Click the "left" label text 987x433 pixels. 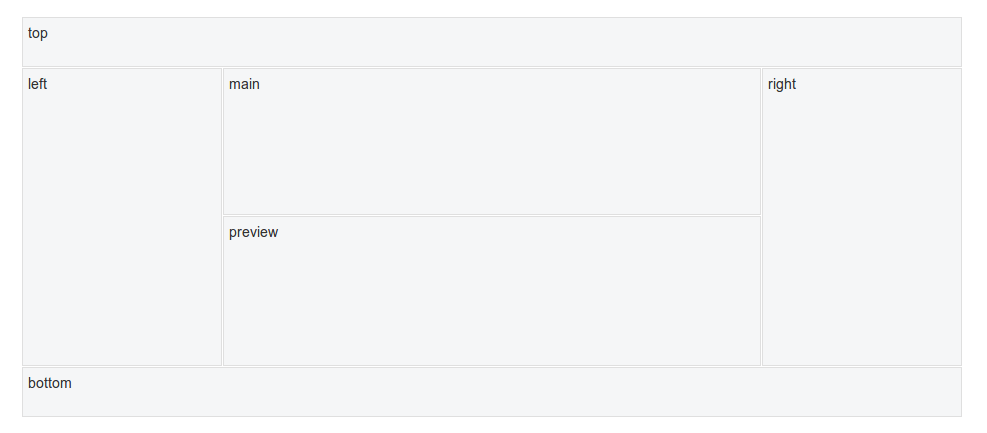(x=37, y=84)
